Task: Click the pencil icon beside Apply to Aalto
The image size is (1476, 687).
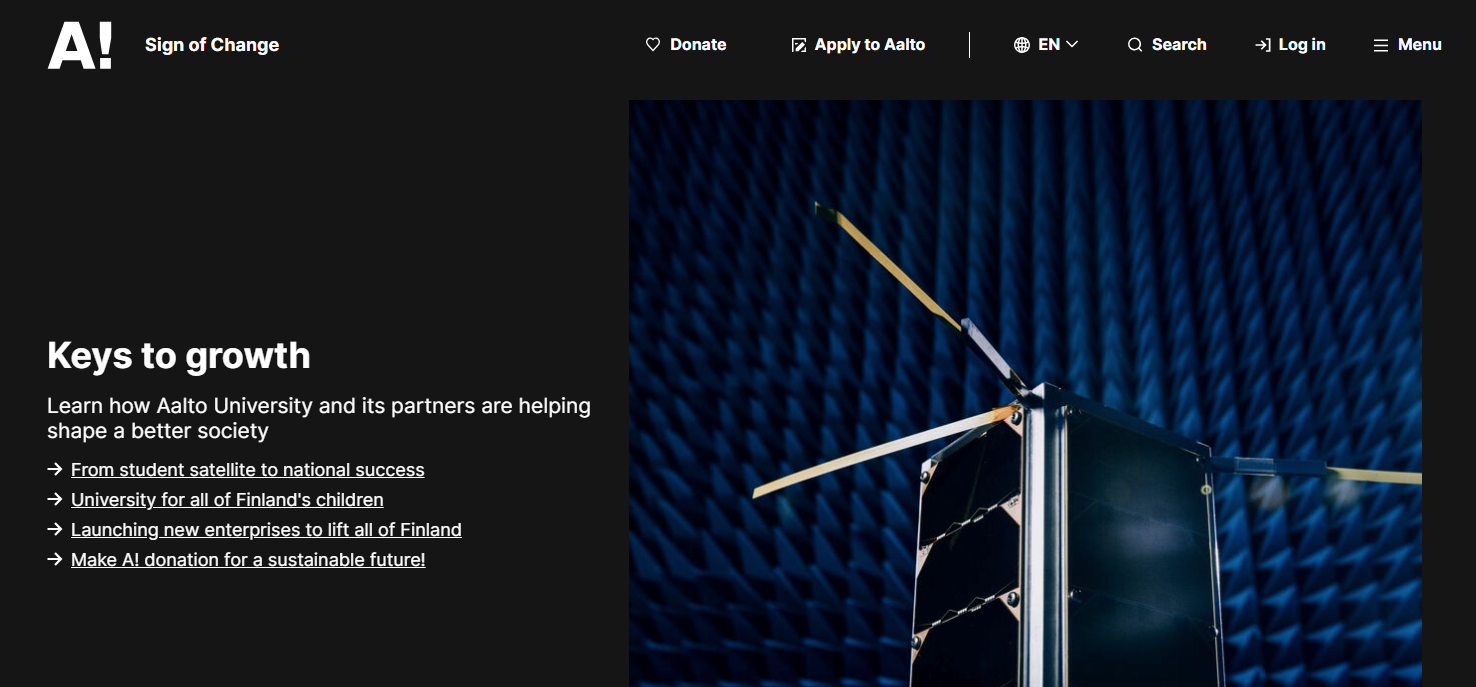Action: click(798, 45)
